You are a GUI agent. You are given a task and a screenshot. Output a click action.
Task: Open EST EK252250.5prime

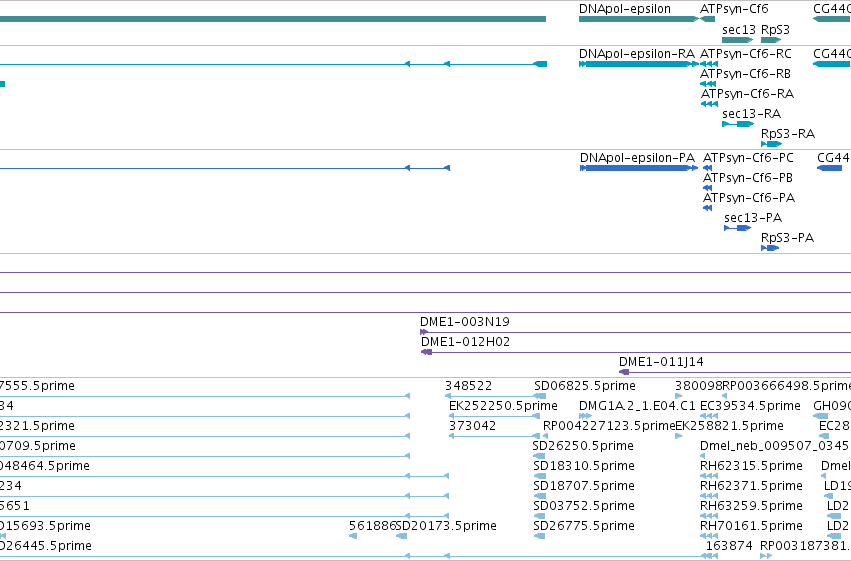click(x=503, y=406)
